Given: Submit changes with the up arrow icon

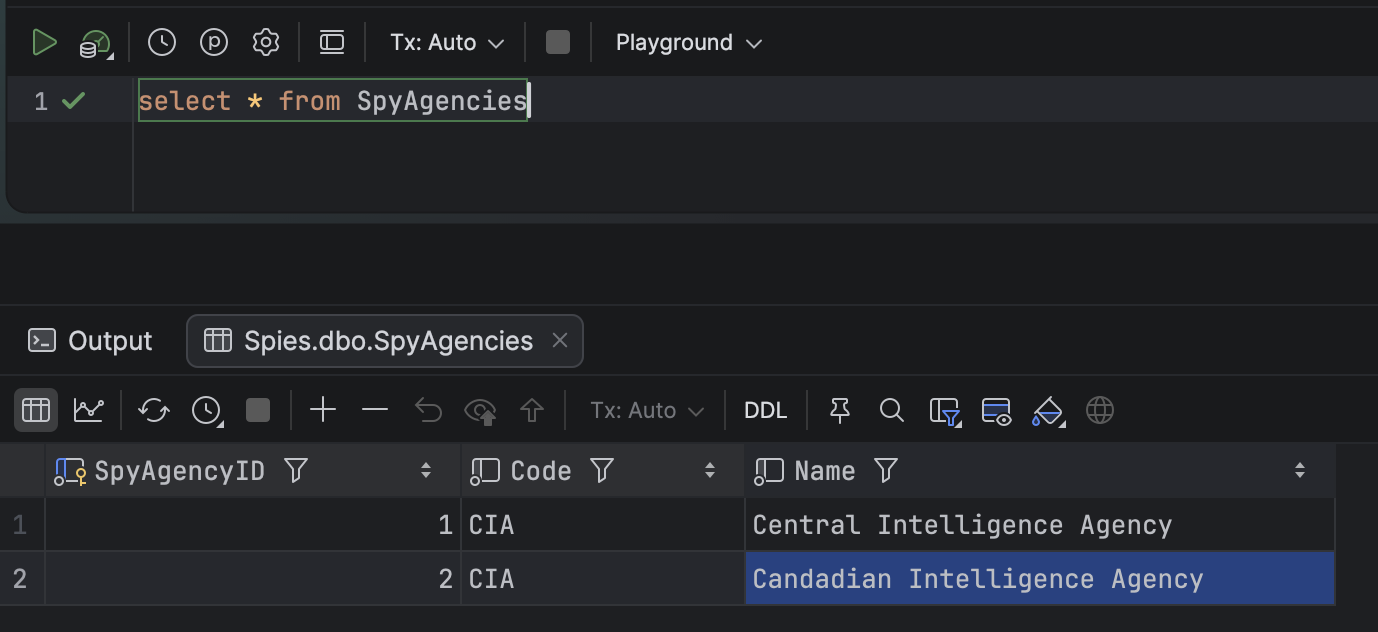Looking at the screenshot, I should coord(532,410).
